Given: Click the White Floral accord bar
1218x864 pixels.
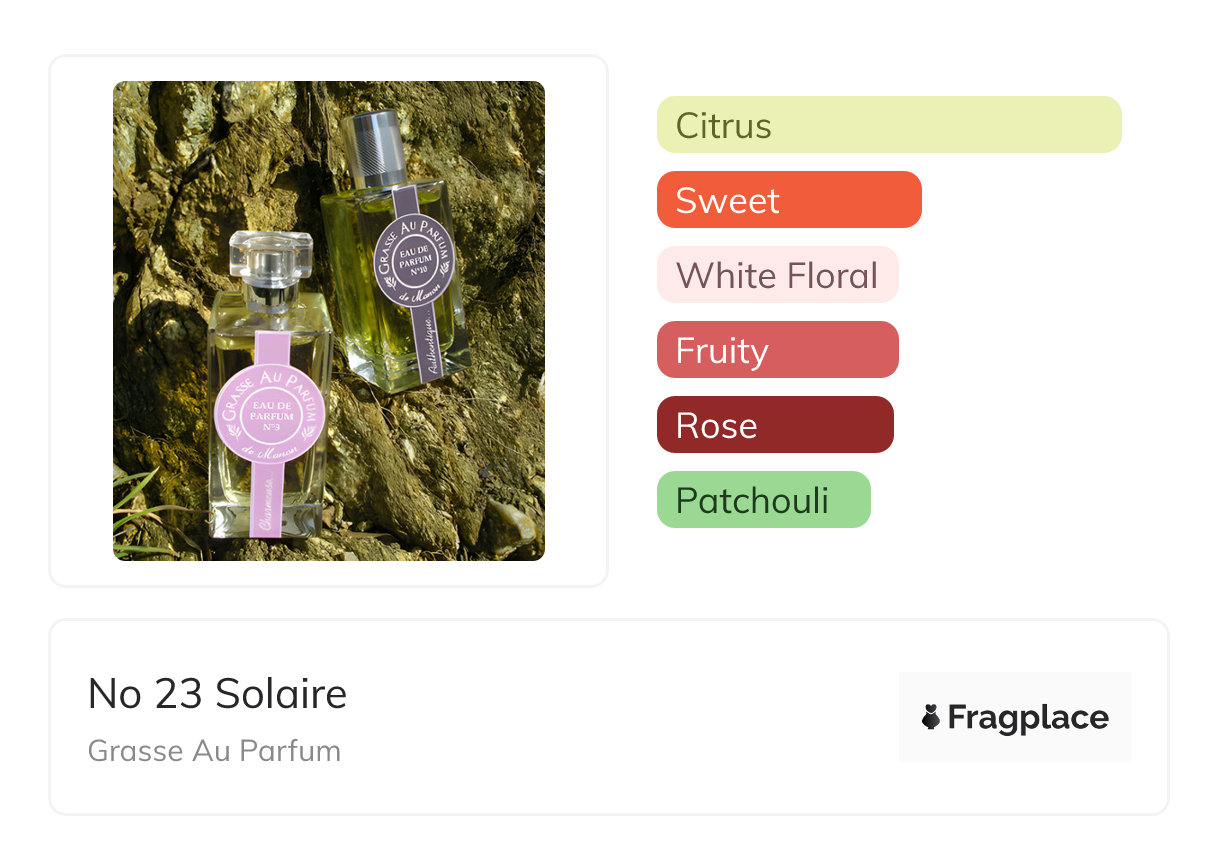Looking at the screenshot, I should (777, 275).
